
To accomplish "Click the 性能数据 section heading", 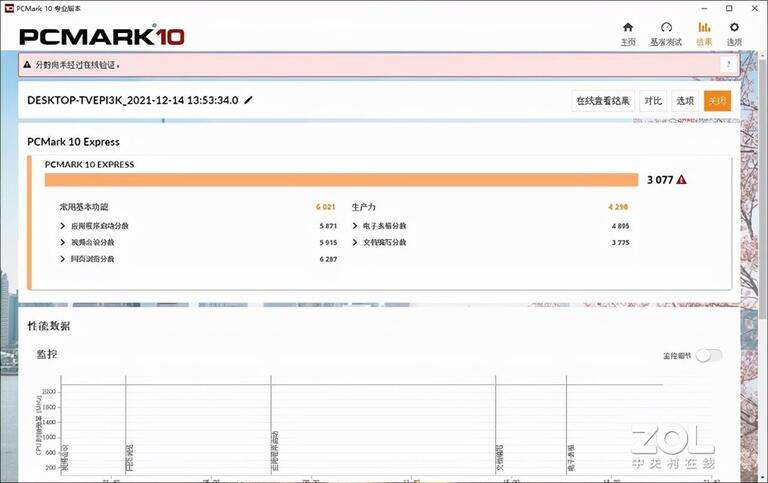I will click(x=49, y=326).
